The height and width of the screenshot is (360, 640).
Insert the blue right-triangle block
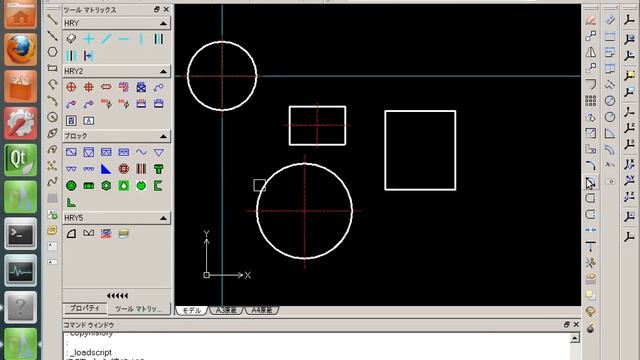click(x=106, y=169)
